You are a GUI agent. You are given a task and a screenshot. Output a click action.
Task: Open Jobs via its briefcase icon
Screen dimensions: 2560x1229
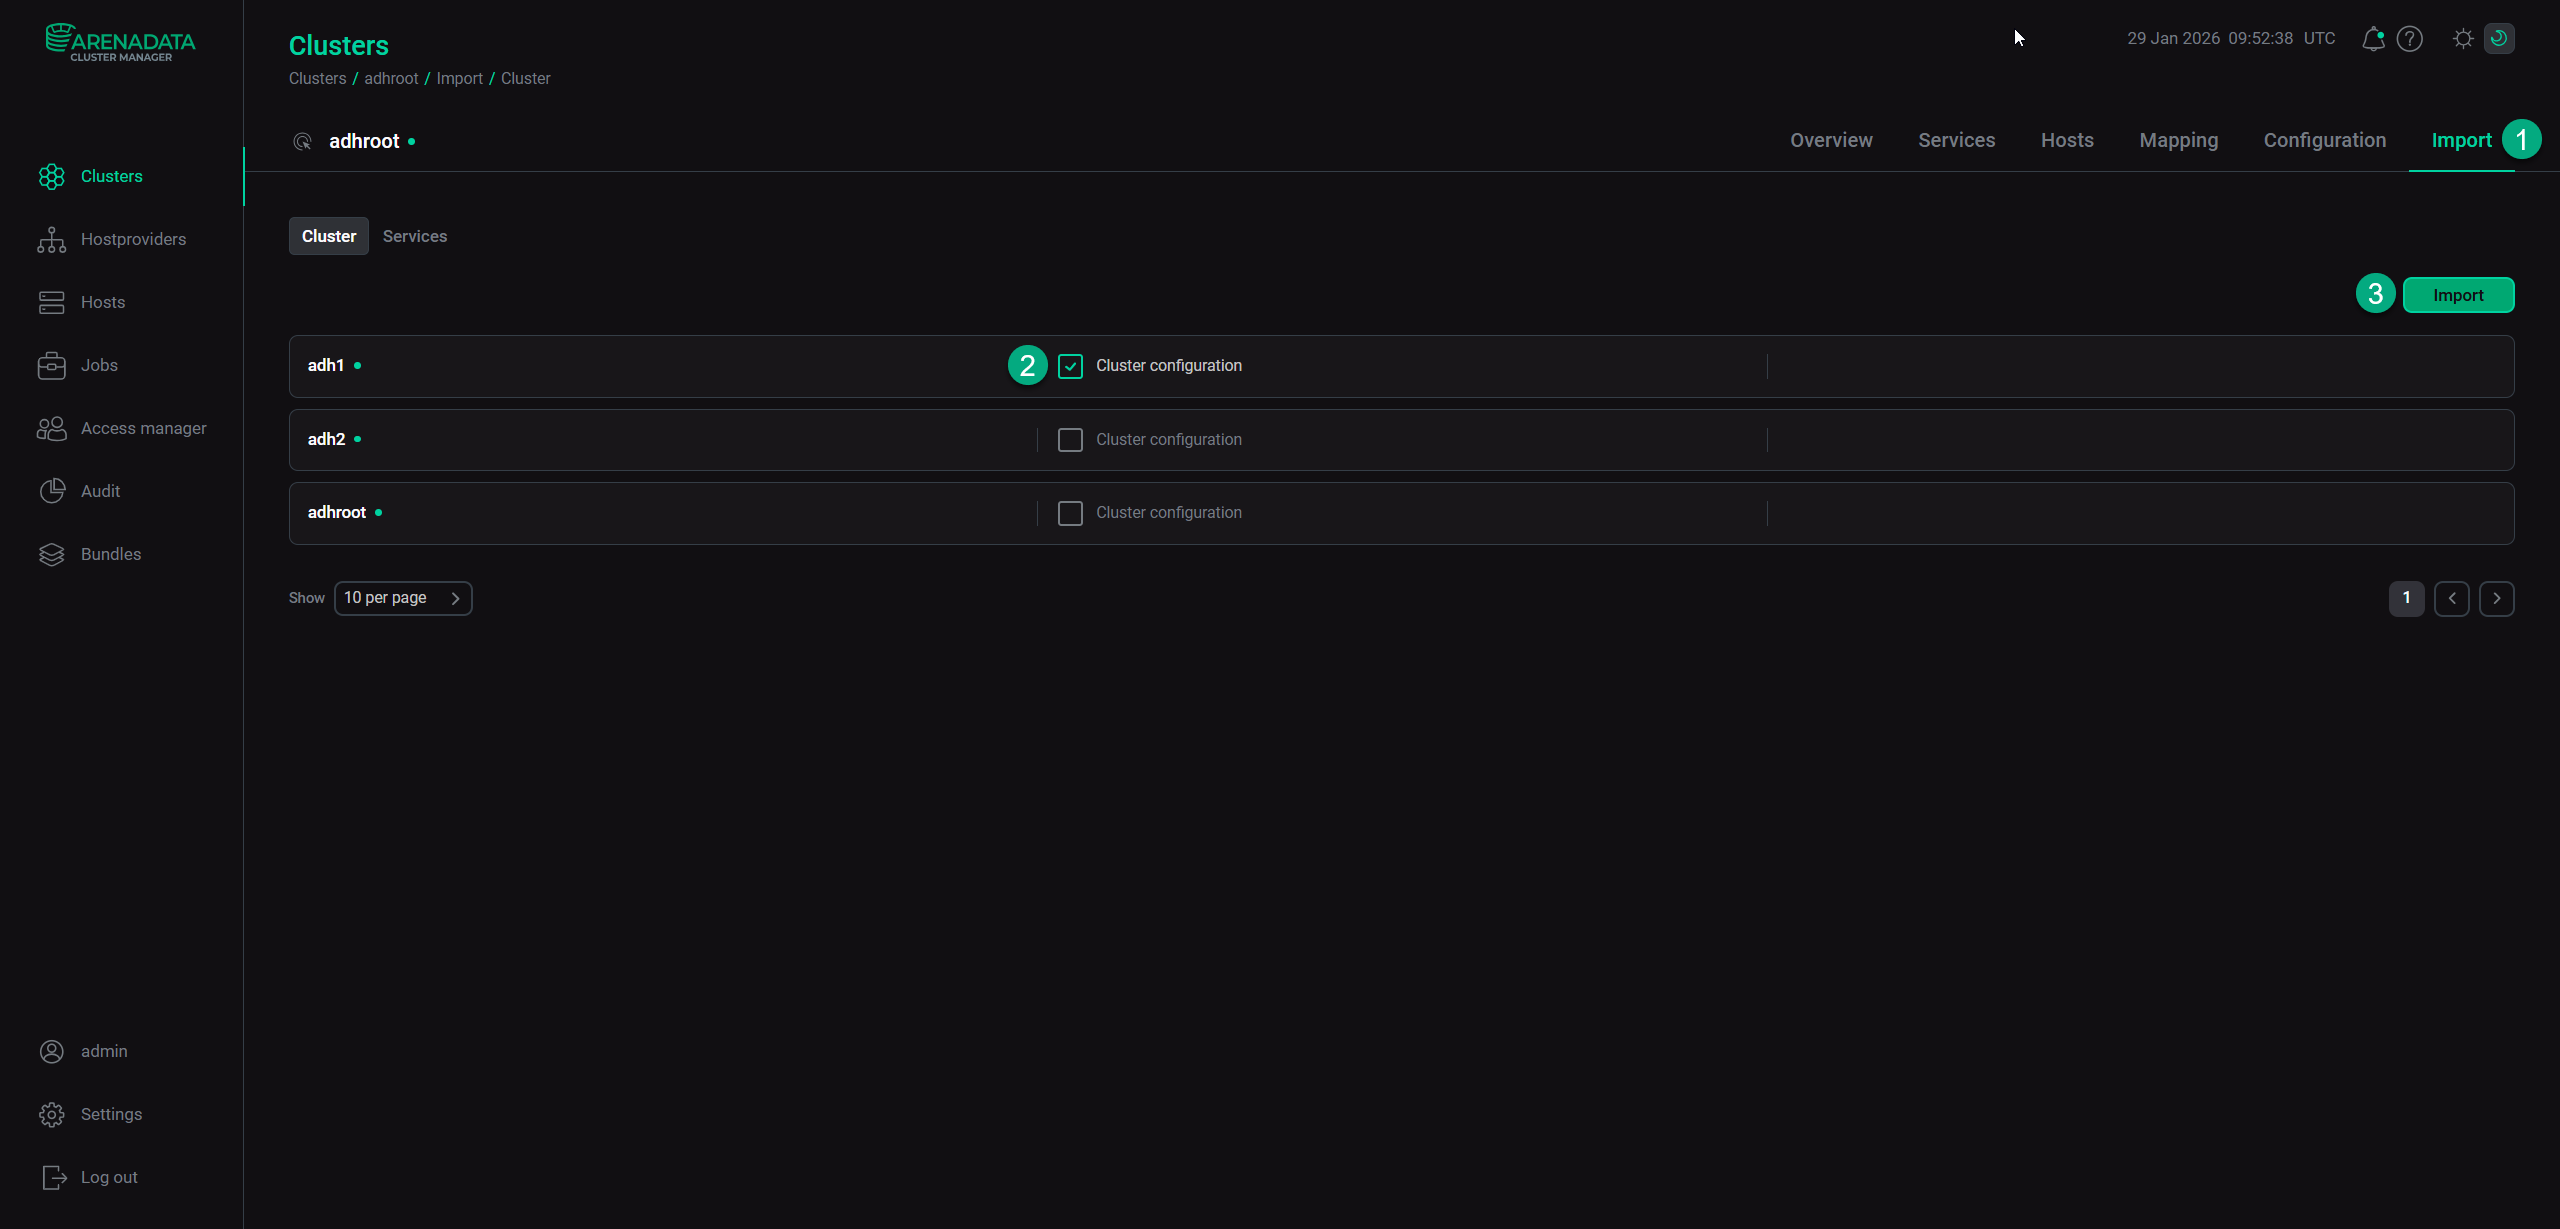(52, 366)
